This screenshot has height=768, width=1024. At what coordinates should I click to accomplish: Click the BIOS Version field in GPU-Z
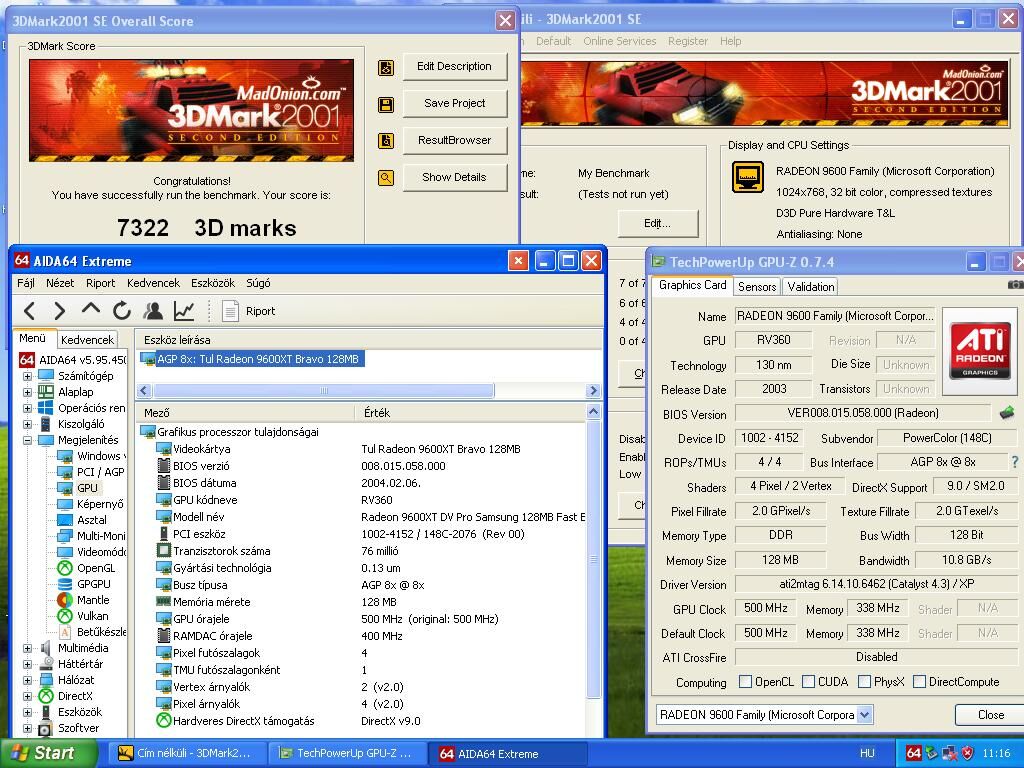(863, 413)
